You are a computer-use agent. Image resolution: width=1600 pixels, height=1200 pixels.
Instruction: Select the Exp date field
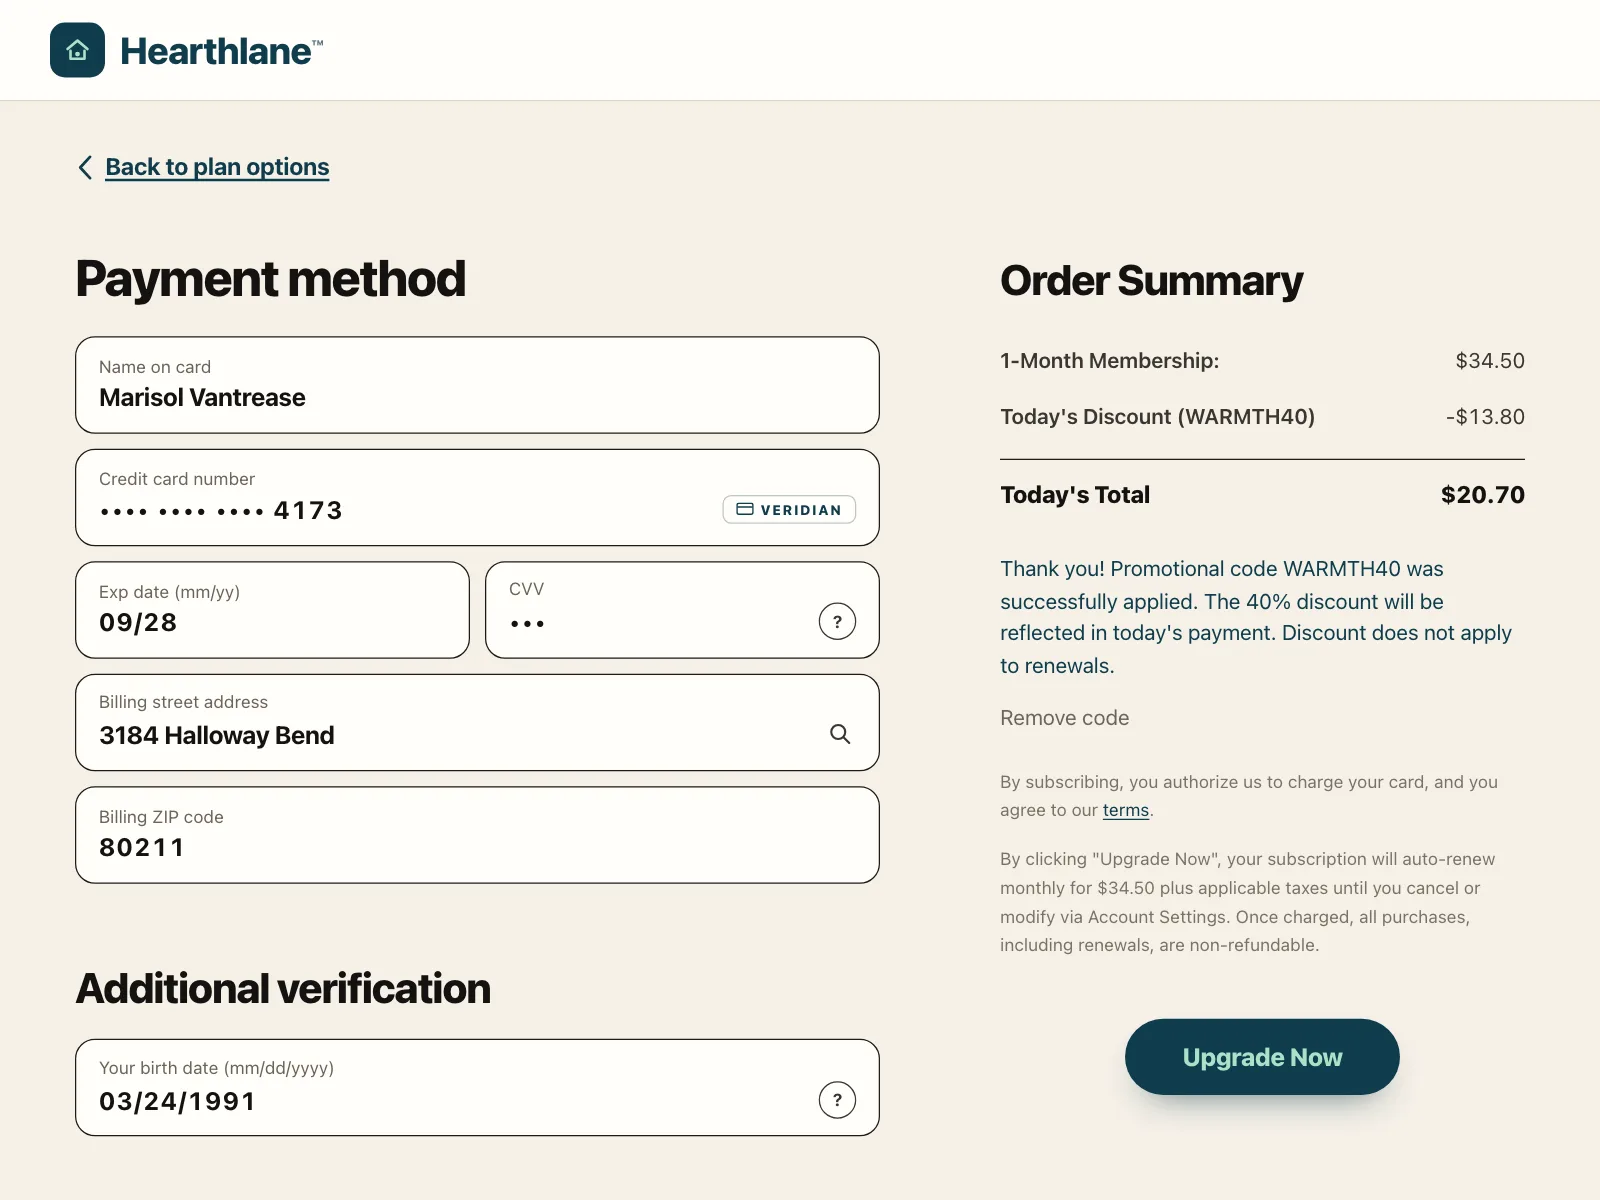pyautogui.click(x=272, y=610)
